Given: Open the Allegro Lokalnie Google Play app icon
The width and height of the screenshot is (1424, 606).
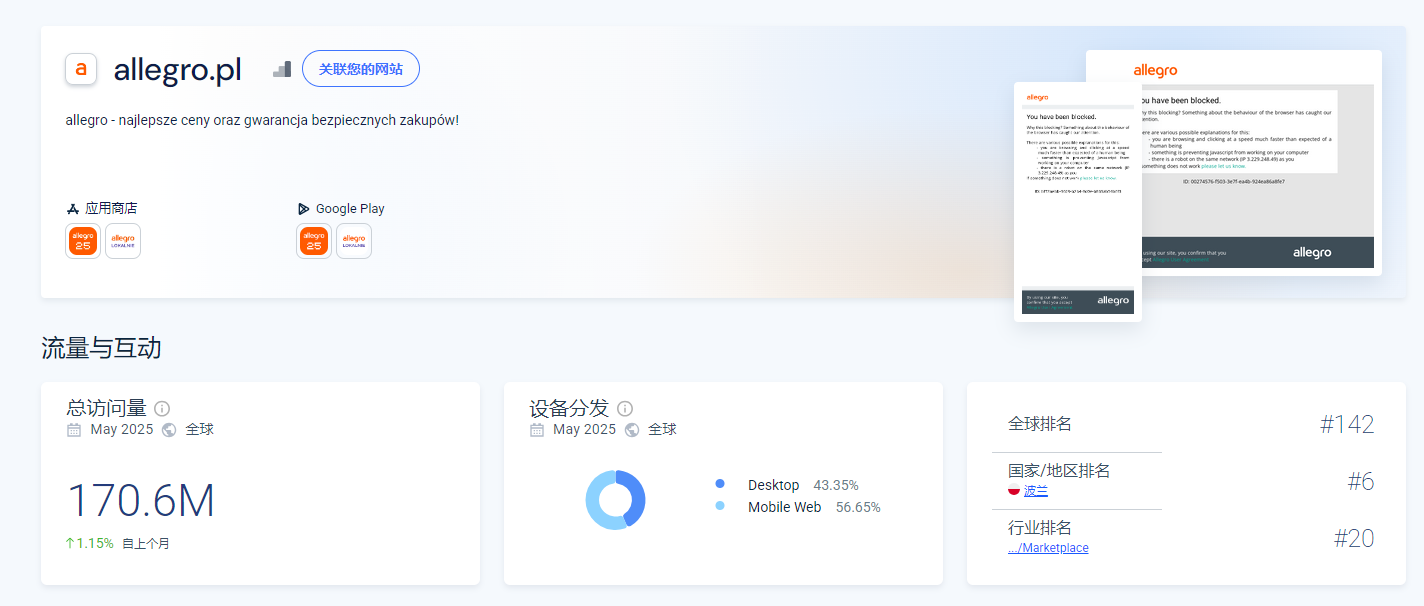Looking at the screenshot, I should [354, 241].
